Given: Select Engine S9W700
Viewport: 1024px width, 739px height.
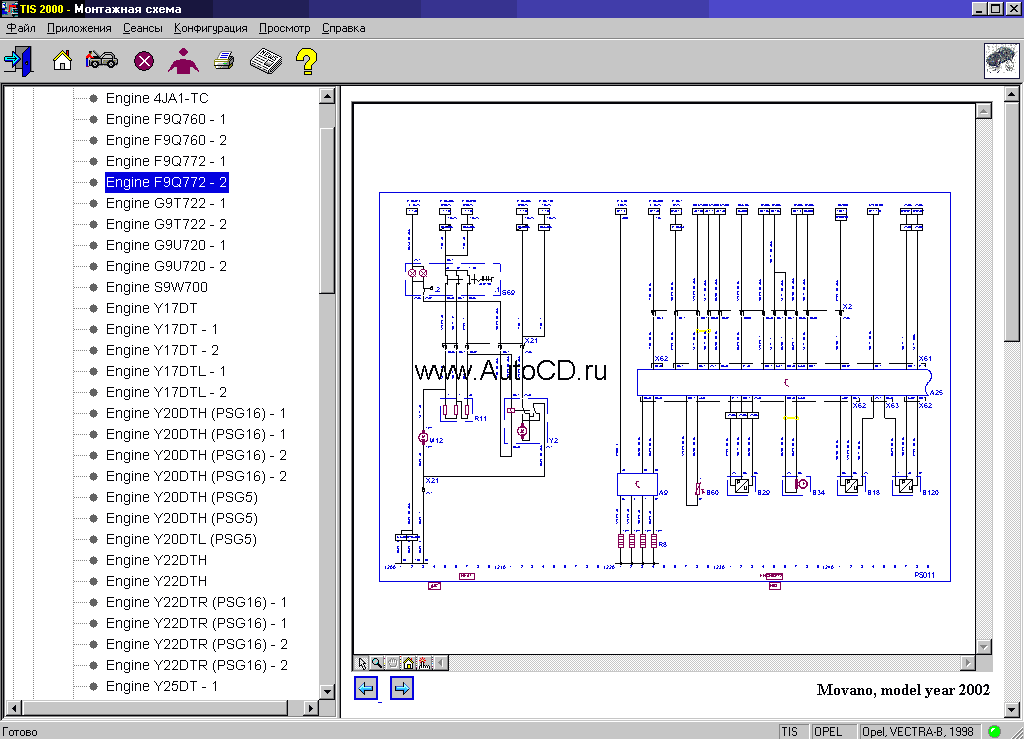Looking at the screenshot, I should coord(157,287).
